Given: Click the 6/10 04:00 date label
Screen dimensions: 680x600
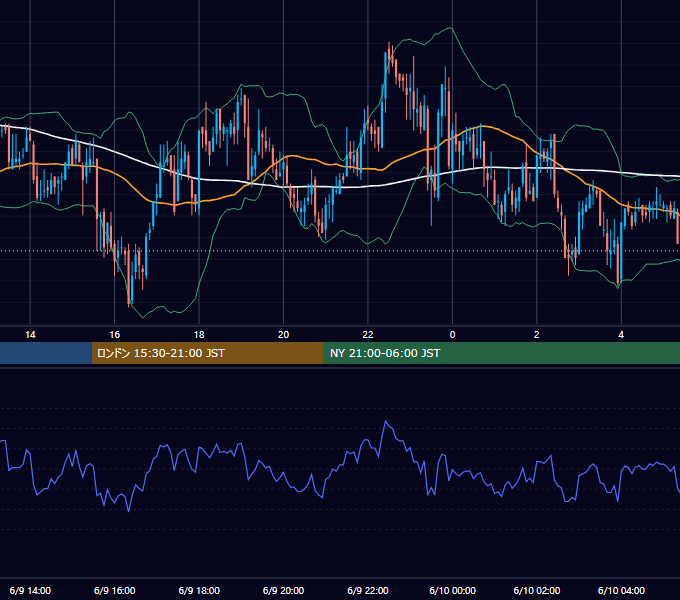Looking at the screenshot, I should [x=621, y=590].
